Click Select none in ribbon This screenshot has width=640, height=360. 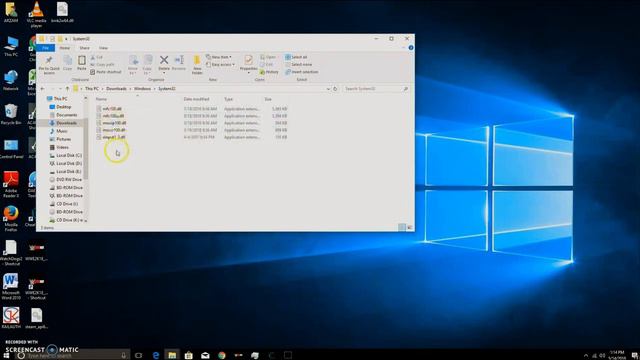[x=298, y=64]
